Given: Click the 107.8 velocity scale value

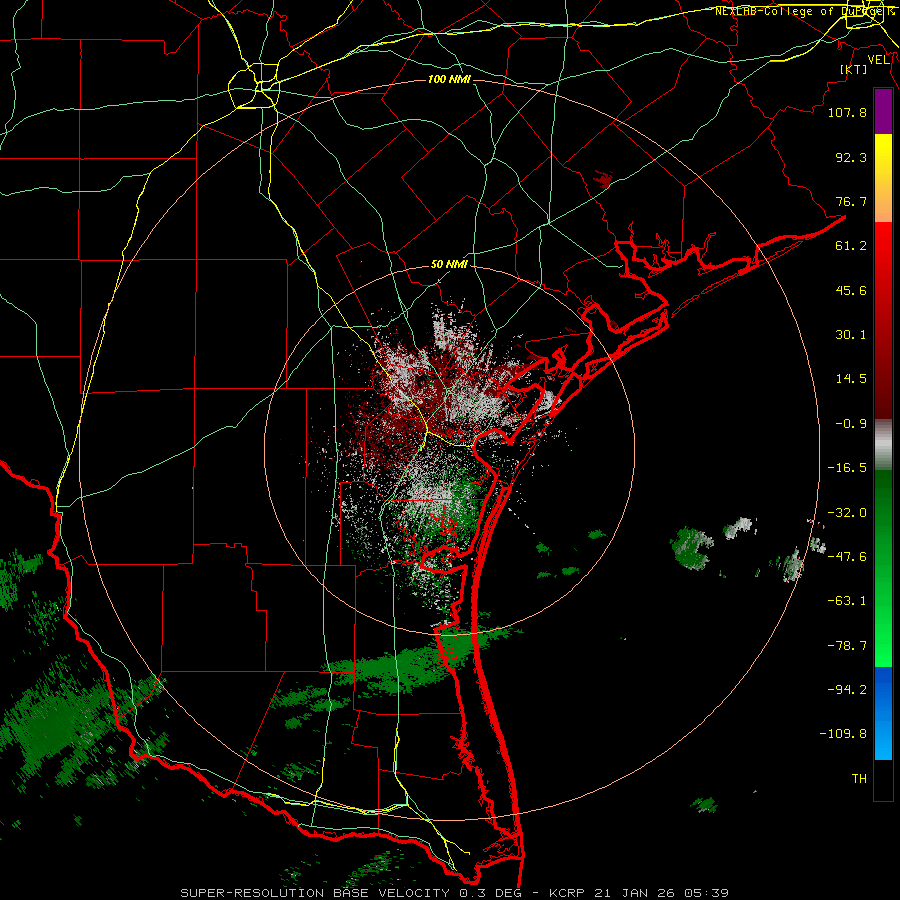Looking at the screenshot, I should coord(847,112).
